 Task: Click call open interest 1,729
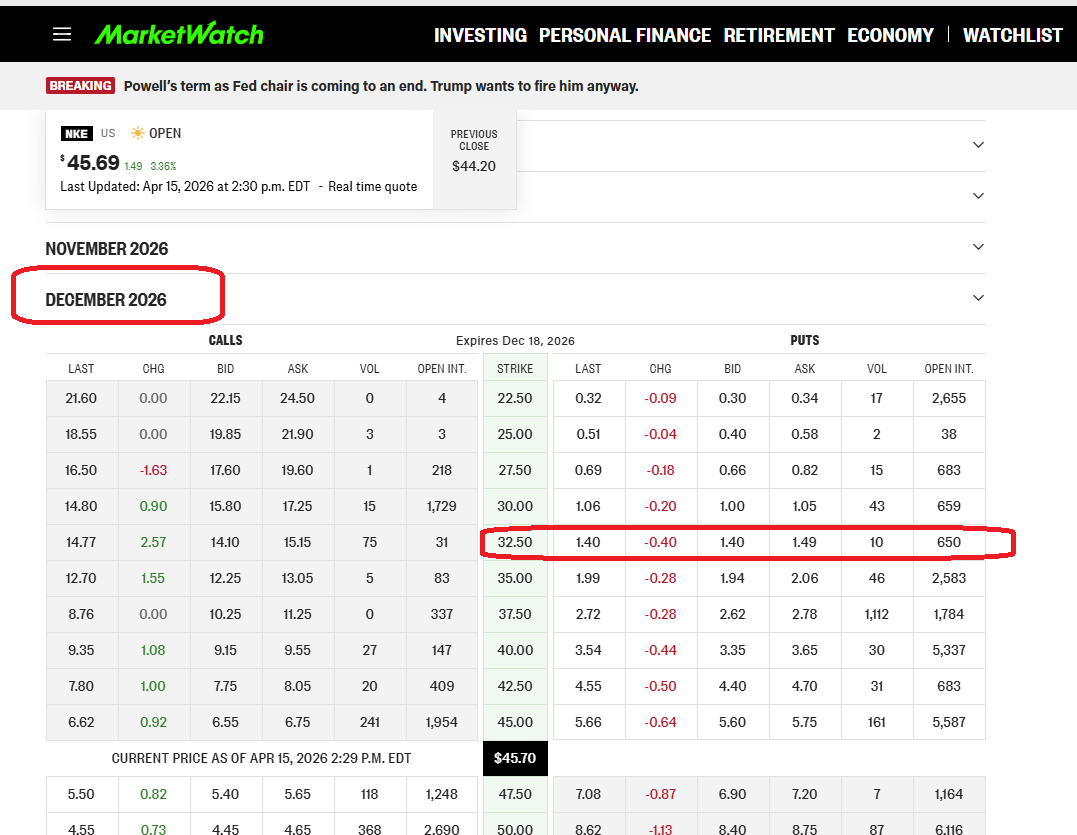tap(442, 506)
